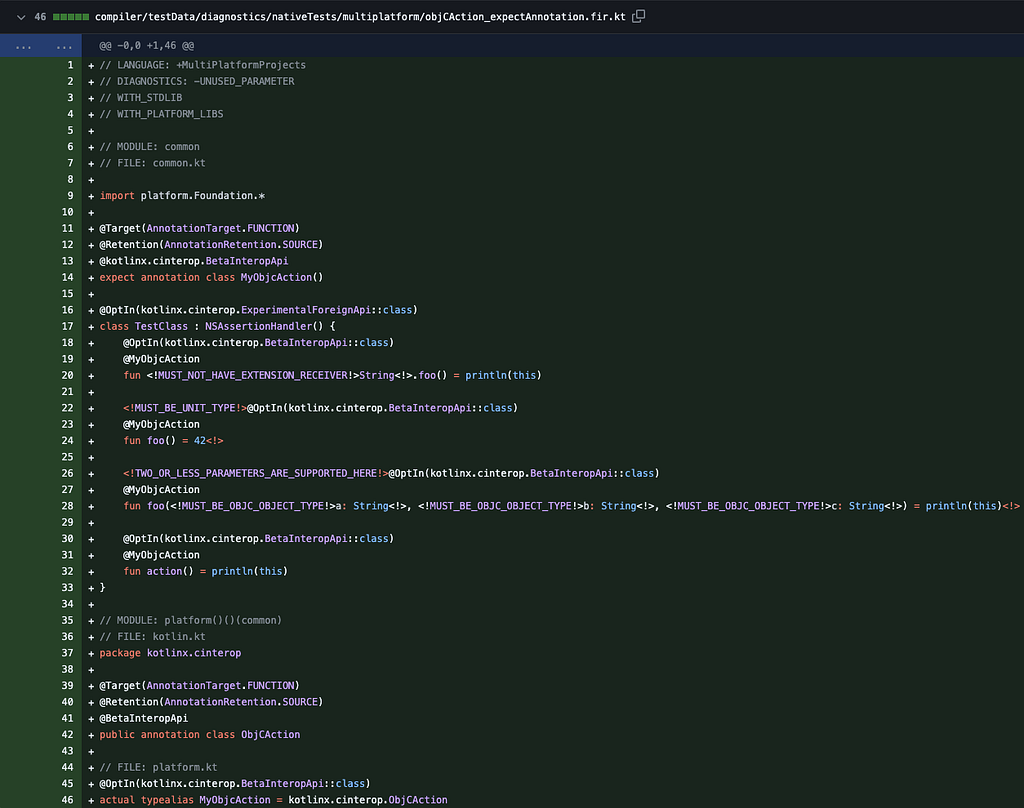The width and height of the screenshot is (1024, 808).
Task: Select line number 20
Action: [x=67, y=376]
